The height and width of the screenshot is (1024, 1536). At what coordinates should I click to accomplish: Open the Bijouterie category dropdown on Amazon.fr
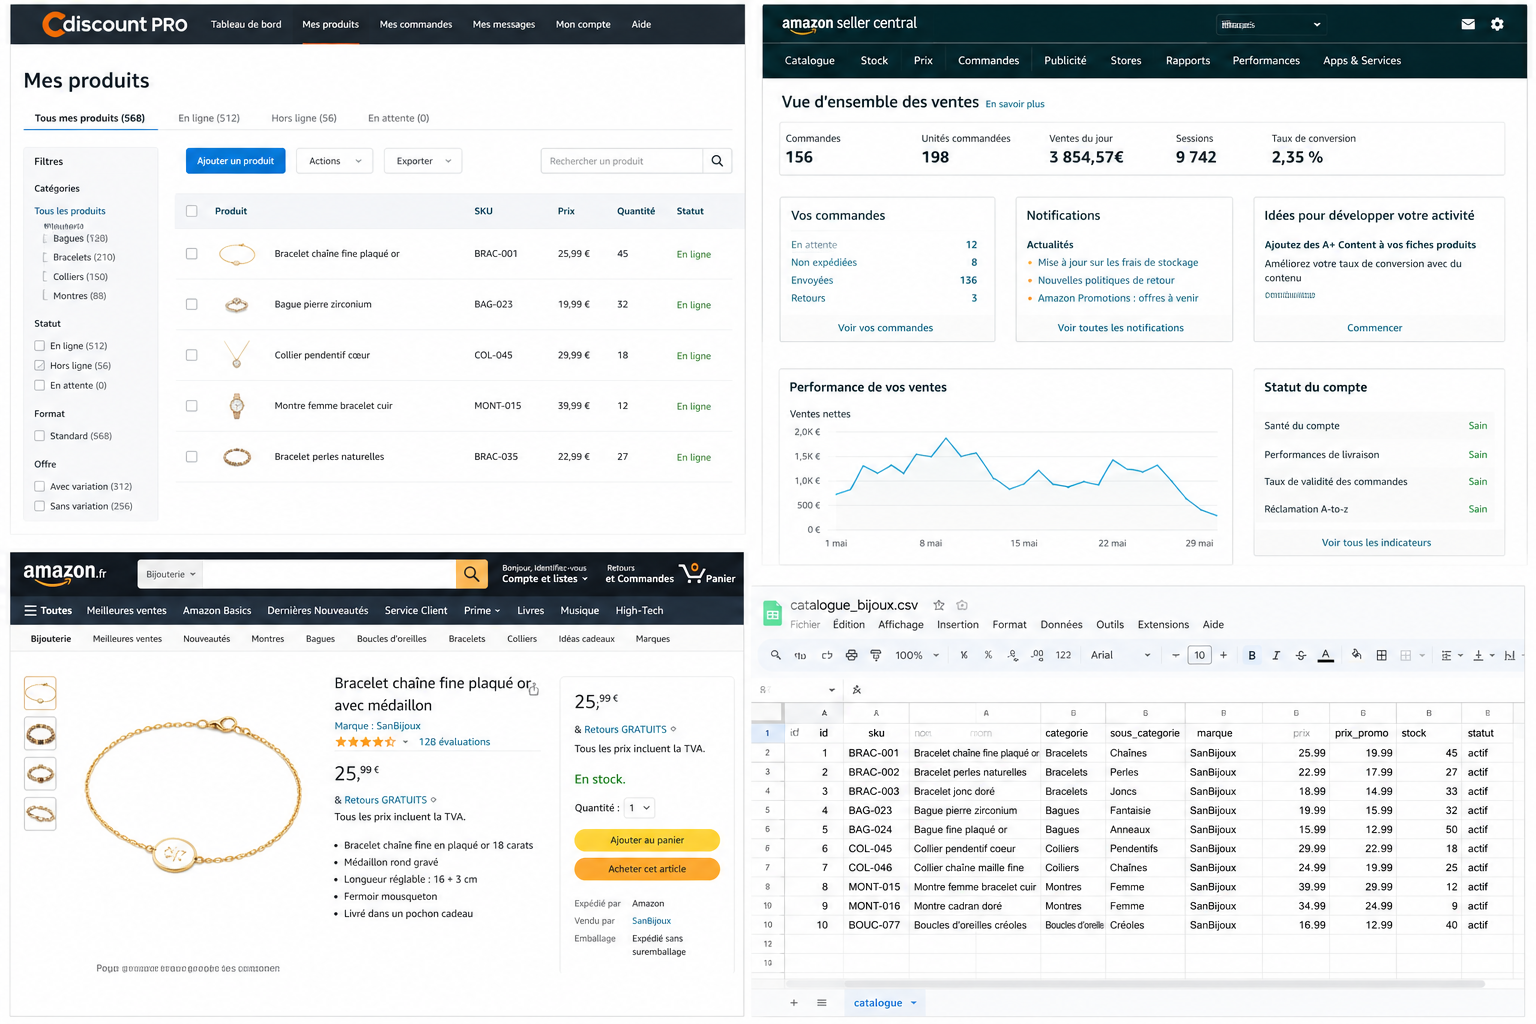pos(170,574)
